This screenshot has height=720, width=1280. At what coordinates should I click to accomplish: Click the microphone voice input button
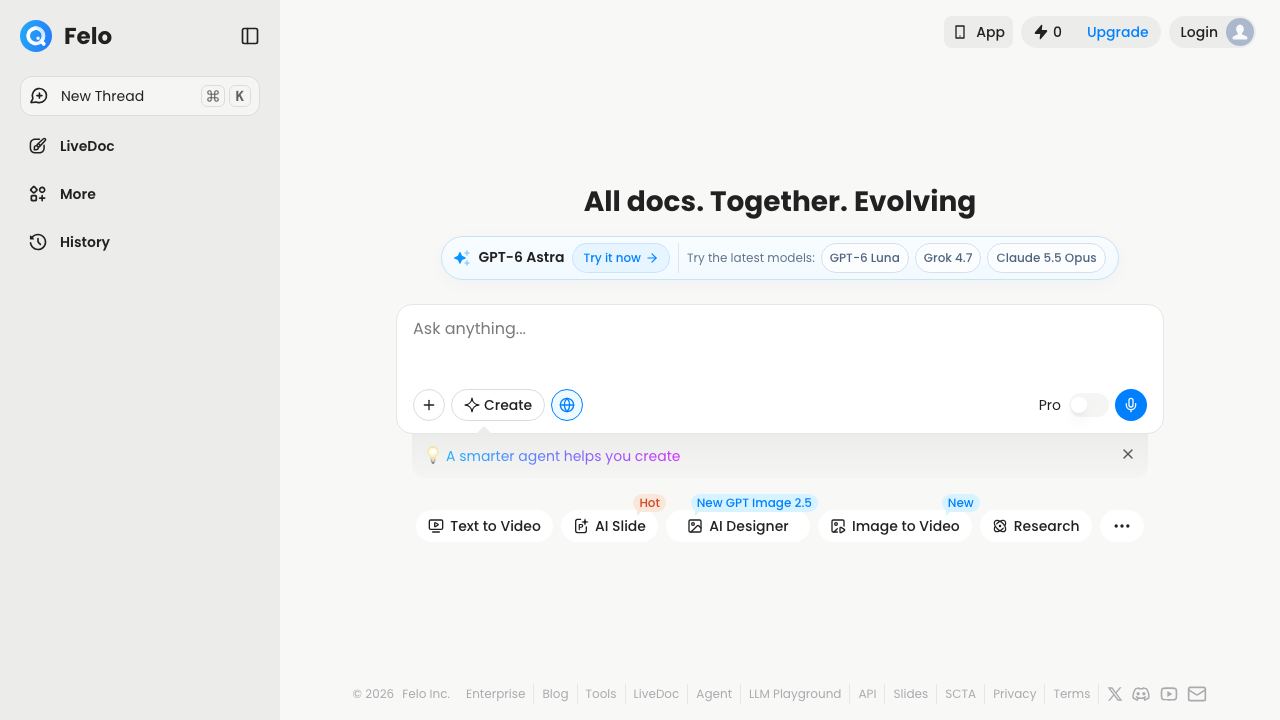pyautogui.click(x=1131, y=405)
